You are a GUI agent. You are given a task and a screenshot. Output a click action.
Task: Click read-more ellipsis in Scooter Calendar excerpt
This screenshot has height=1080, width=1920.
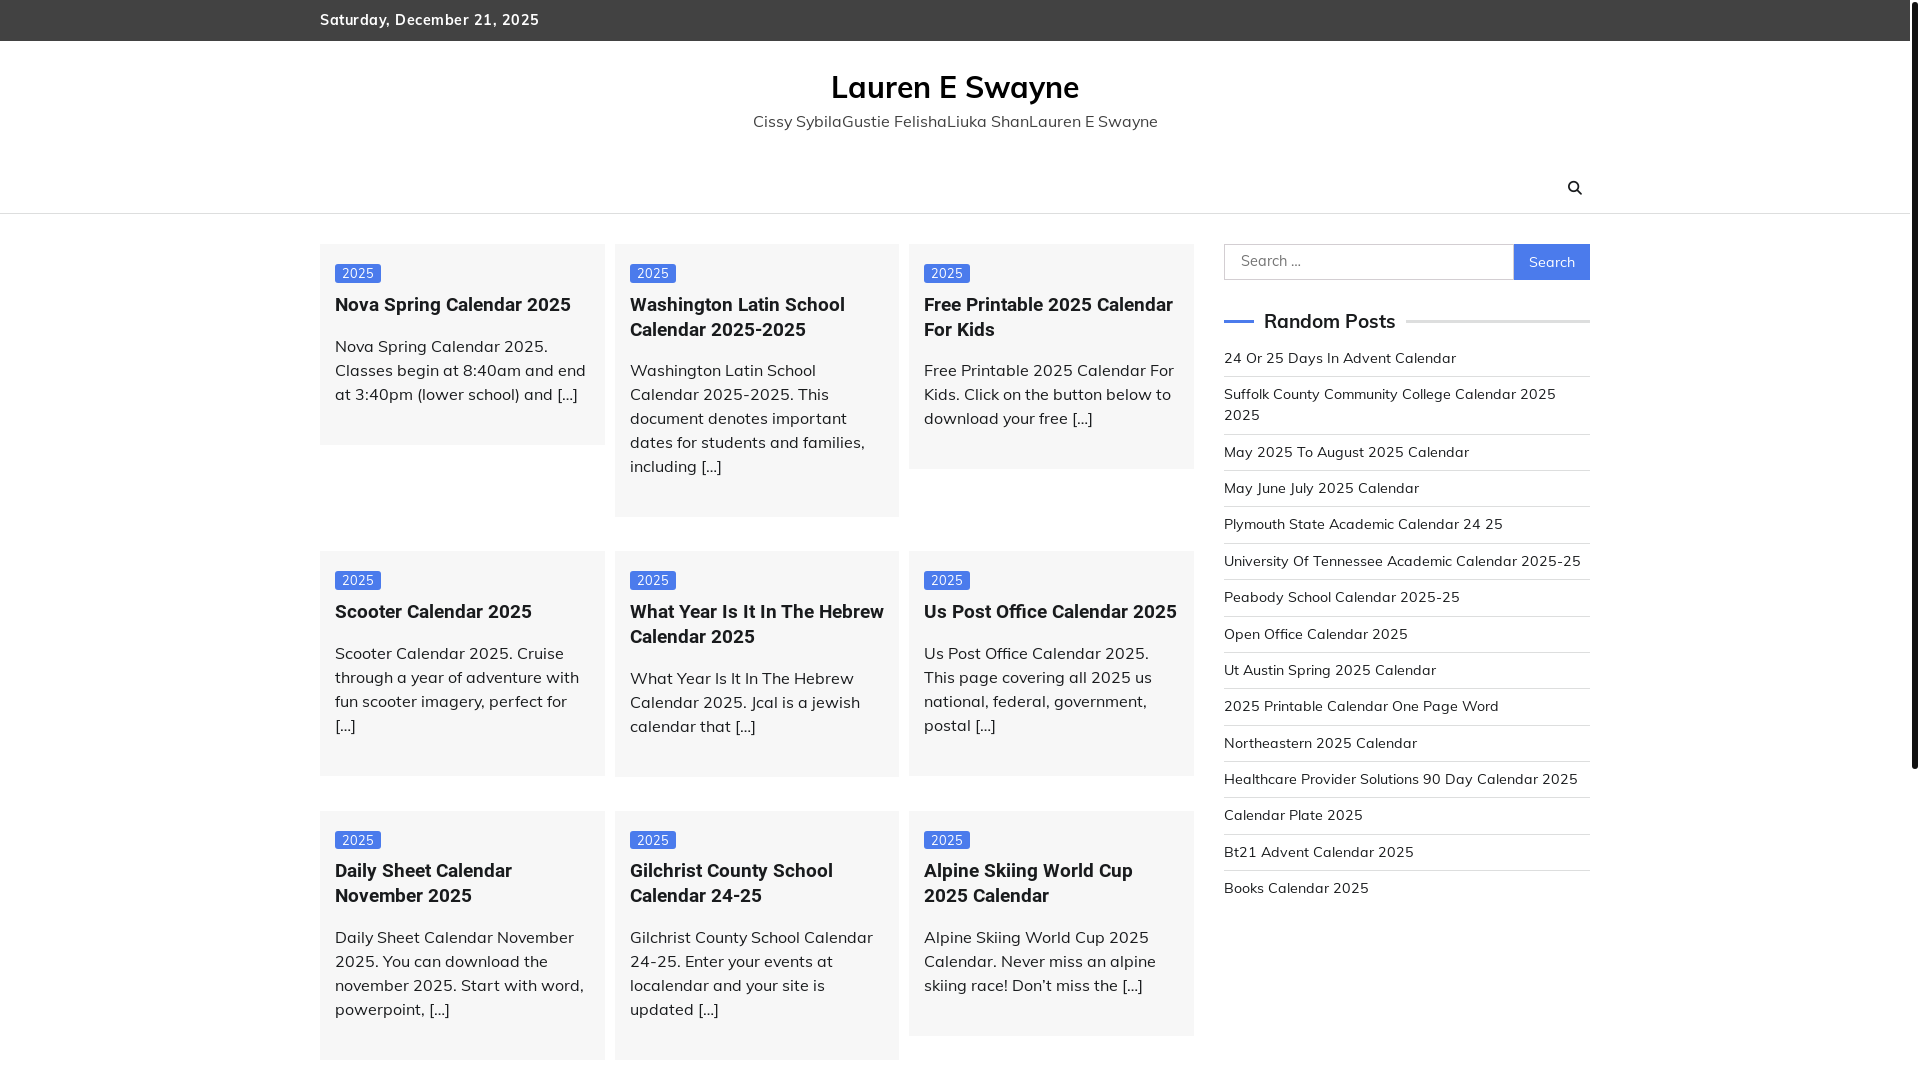click(x=345, y=725)
